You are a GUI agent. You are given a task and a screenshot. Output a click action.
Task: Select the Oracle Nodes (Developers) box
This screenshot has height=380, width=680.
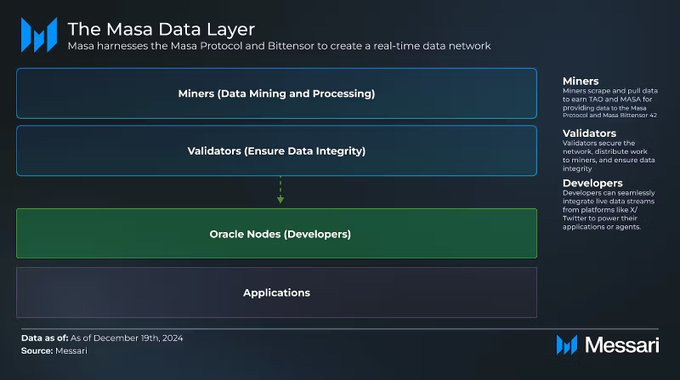click(x=277, y=233)
